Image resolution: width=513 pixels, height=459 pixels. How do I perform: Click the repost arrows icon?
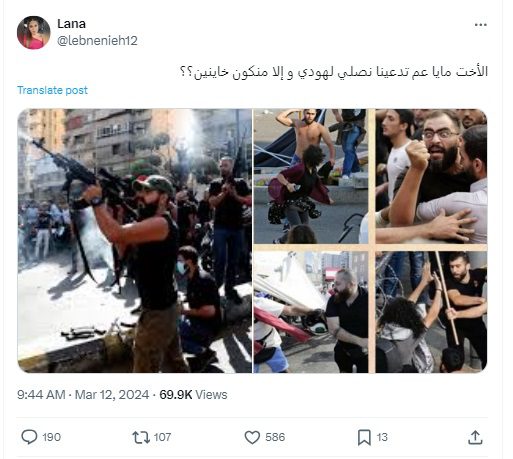(x=141, y=437)
